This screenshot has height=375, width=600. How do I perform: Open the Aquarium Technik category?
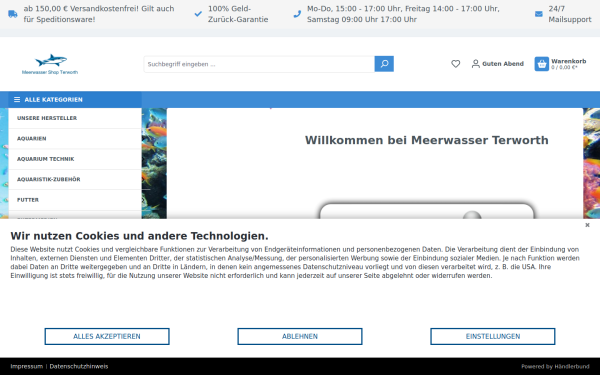pyautogui.click(x=75, y=159)
